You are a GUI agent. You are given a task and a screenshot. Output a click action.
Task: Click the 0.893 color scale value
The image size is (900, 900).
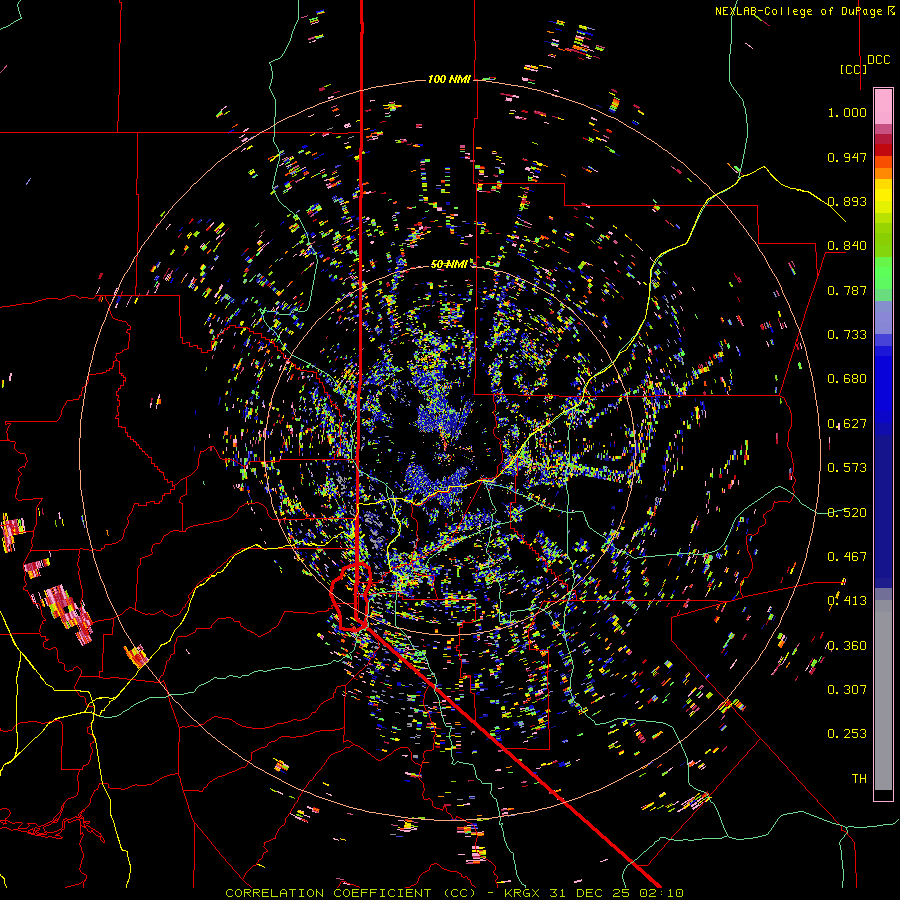(847, 201)
